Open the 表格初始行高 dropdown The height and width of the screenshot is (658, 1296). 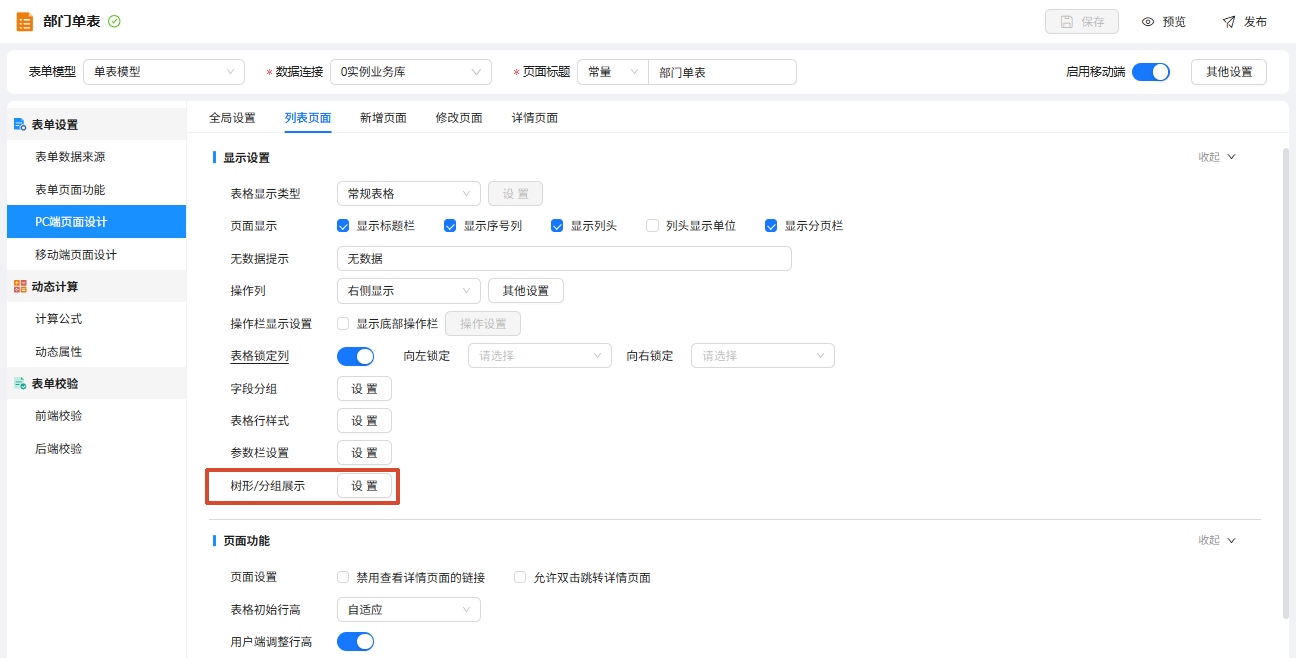(409, 610)
